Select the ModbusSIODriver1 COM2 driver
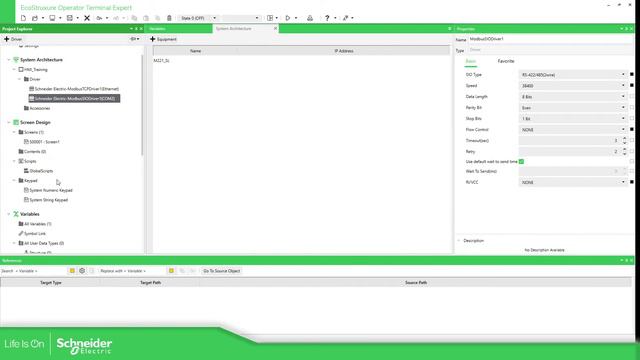Screen dimensions: 640x360 tap(74, 98)
